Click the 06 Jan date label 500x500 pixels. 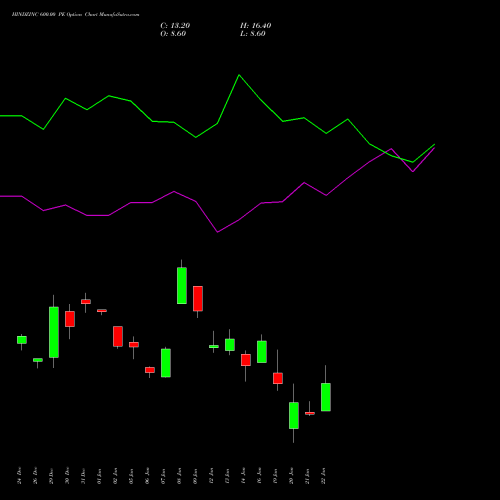[147, 476]
